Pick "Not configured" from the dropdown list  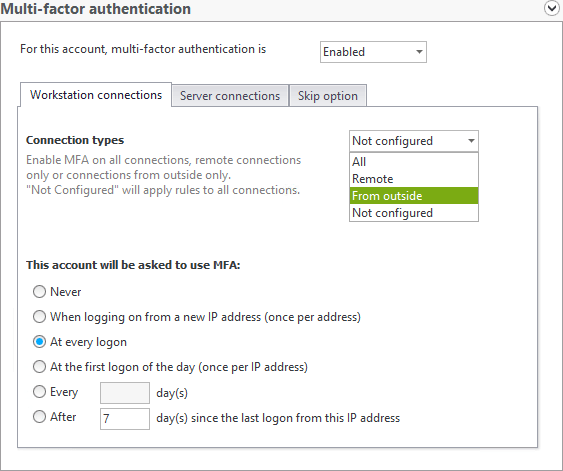pyautogui.click(x=414, y=213)
